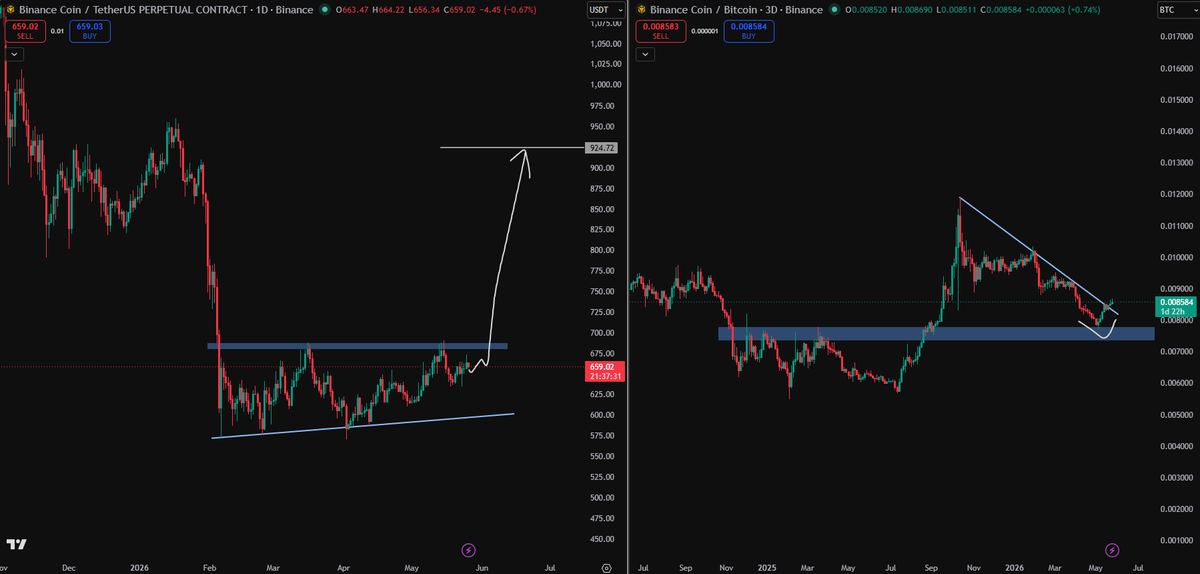
Task: Select the 924.72 price target label
Action: coord(603,148)
